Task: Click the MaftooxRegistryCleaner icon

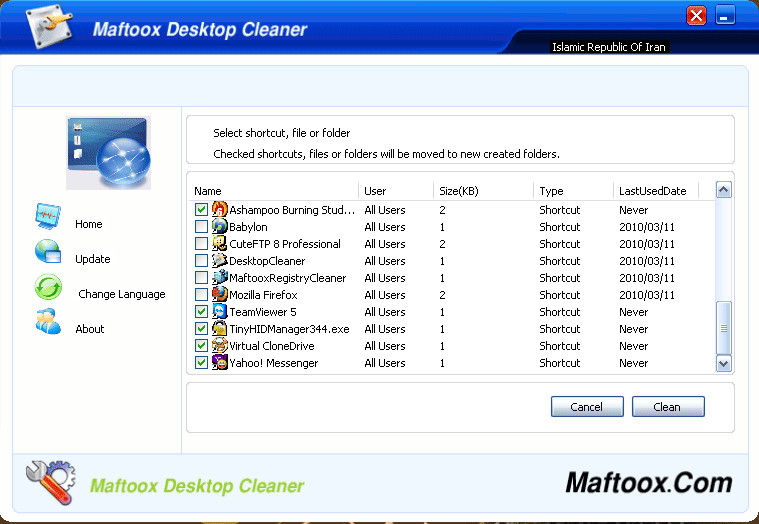Action: click(219, 277)
